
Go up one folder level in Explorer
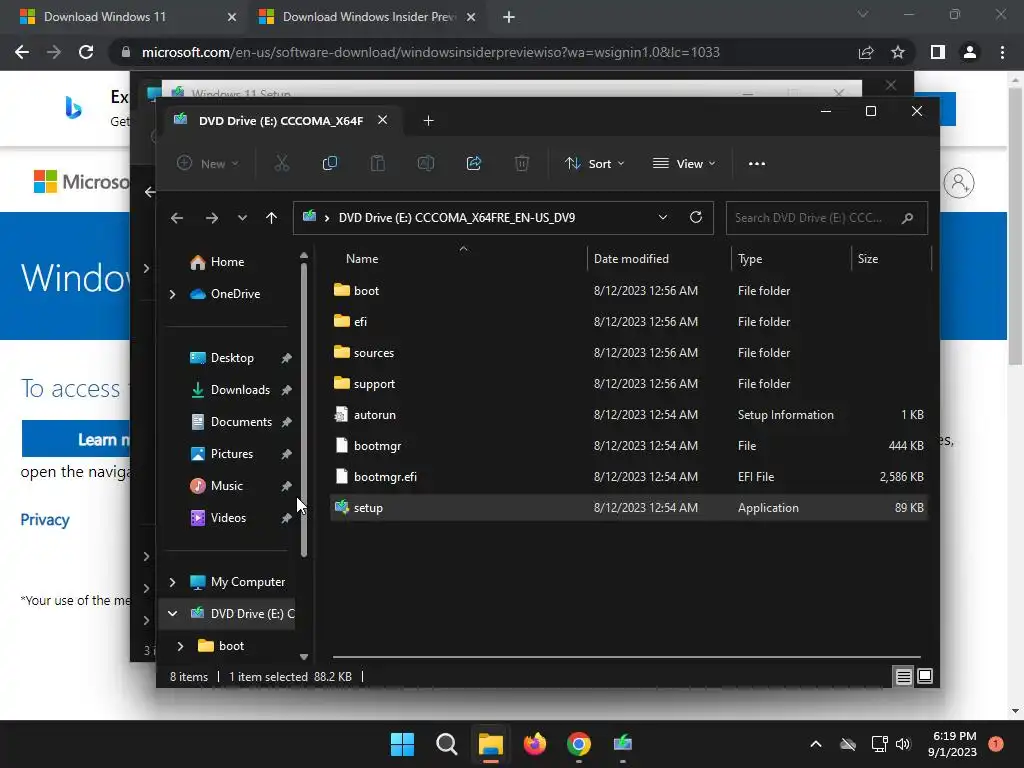click(272, 218)
